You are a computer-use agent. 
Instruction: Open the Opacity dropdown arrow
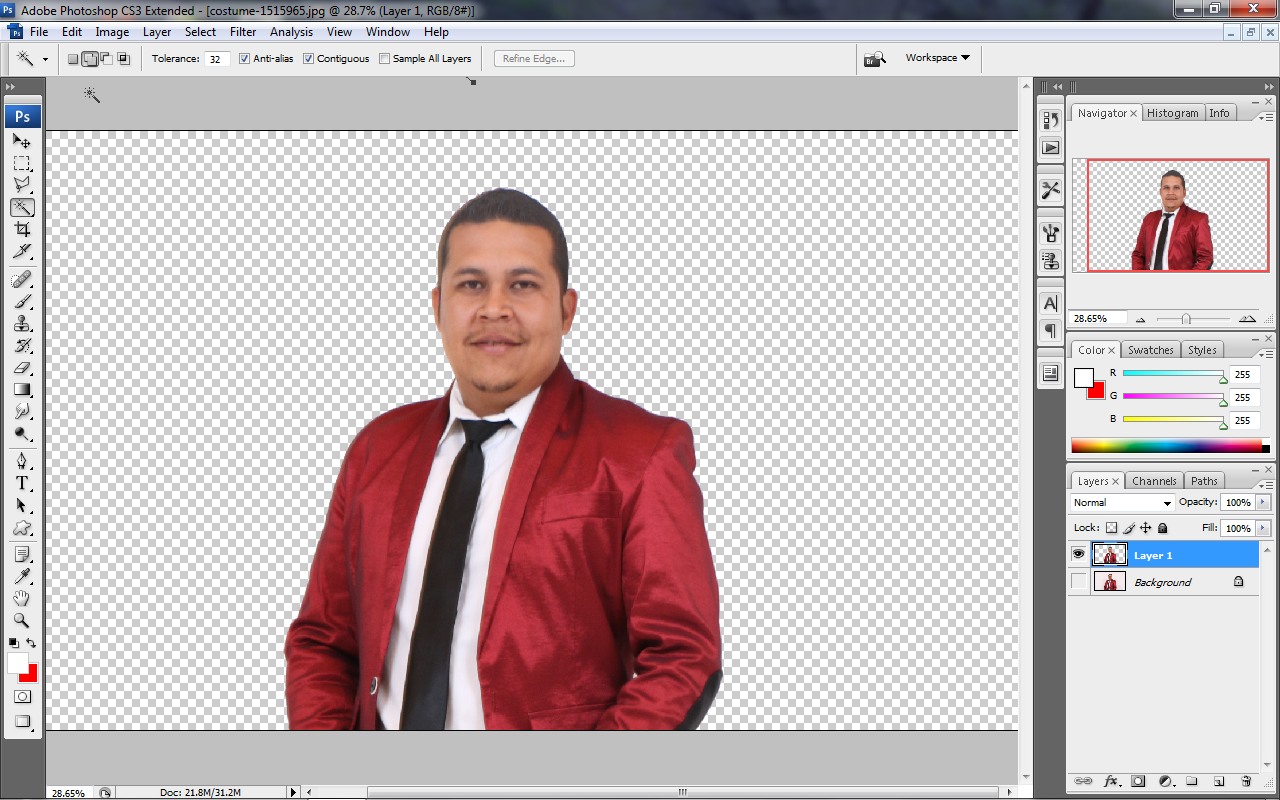coord(1263,502)
